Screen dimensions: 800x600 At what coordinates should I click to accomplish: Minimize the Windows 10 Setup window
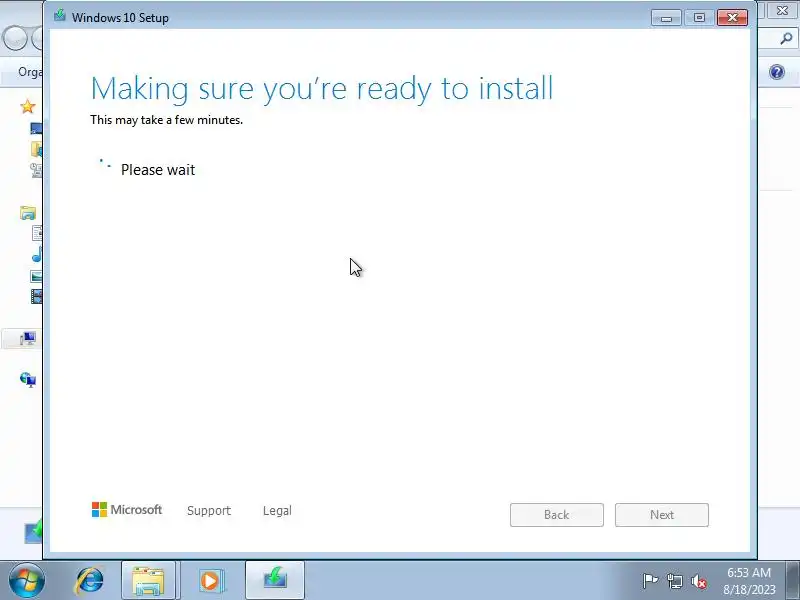point(666,18)
